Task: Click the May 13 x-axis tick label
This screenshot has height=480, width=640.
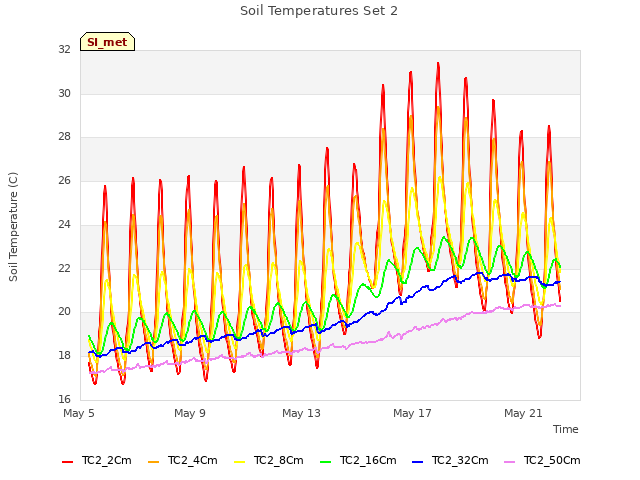Action: (x=301, y=413)
